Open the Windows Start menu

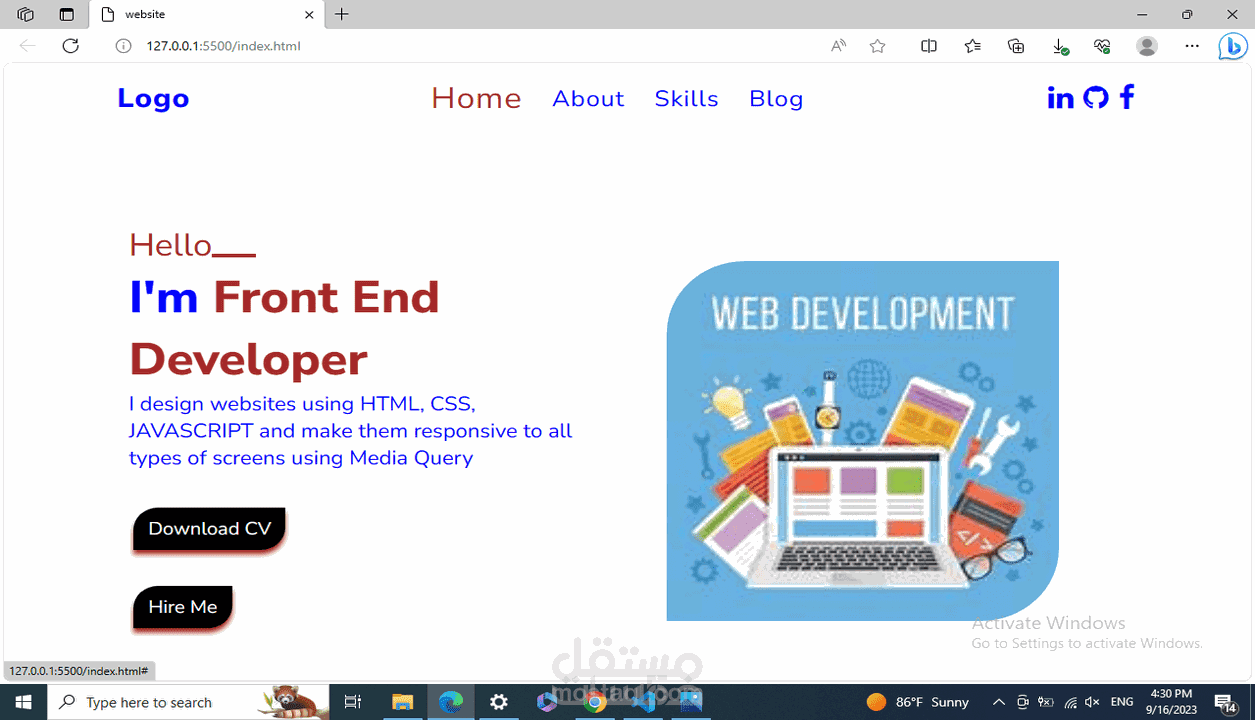[x=23, y=702]
